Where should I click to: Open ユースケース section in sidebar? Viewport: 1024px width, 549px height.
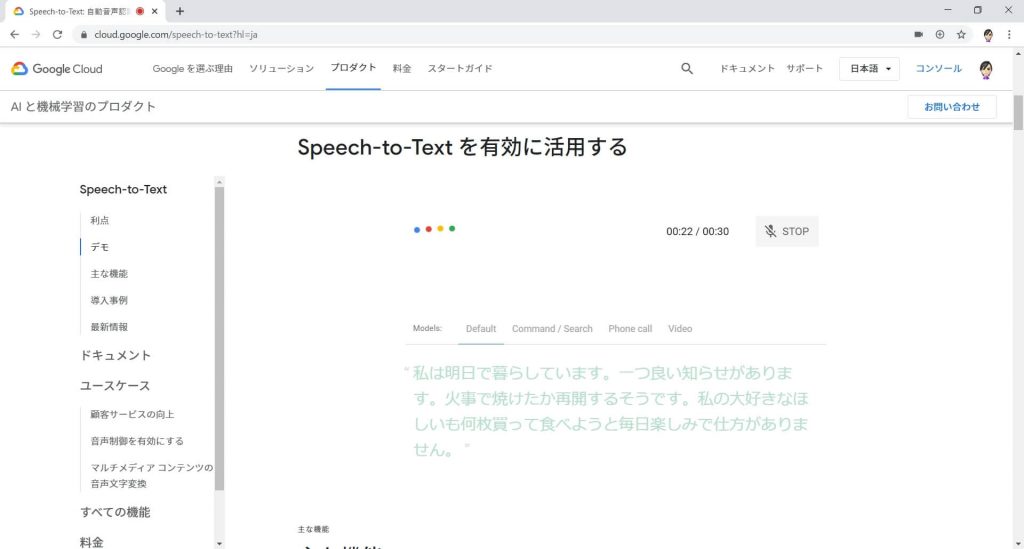click(115, 386)
